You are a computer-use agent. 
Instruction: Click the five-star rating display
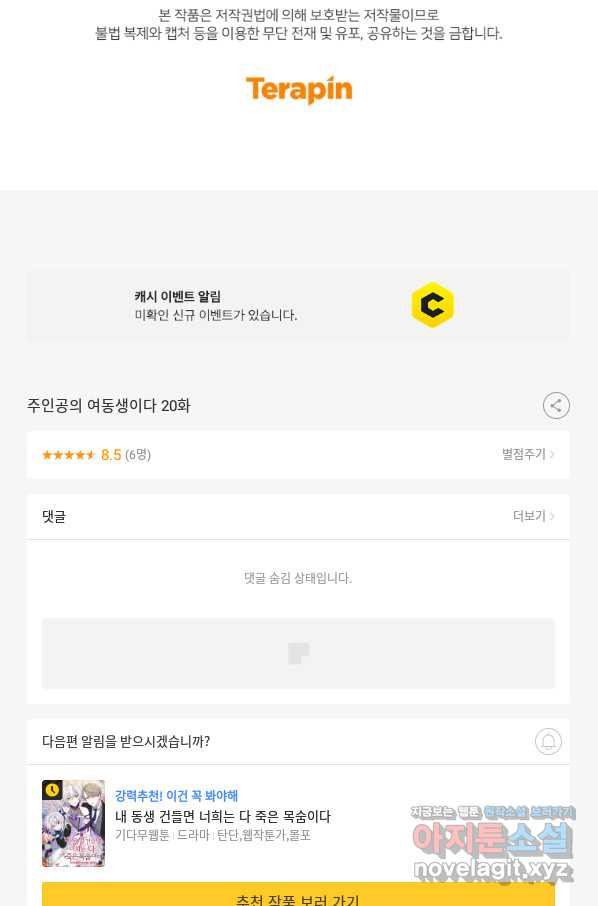[x=68, y=455]
